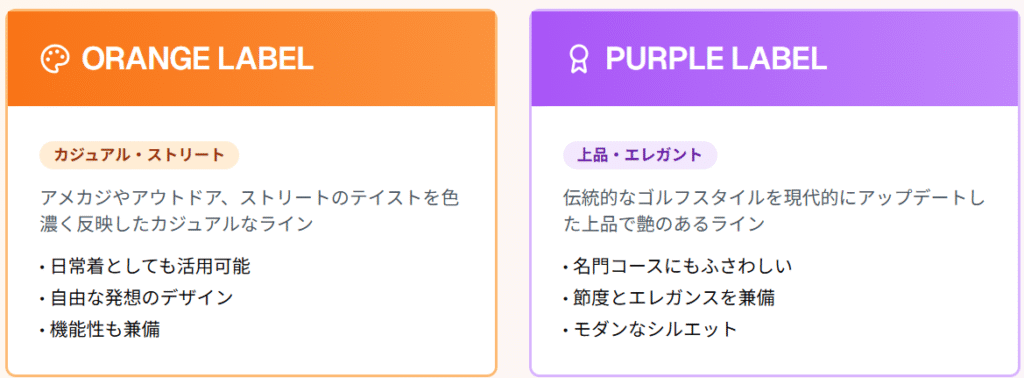Click the カジュアル・ストリート tag badge
This screenshot has height=378, width=1024.
click(x=139, y=155)
